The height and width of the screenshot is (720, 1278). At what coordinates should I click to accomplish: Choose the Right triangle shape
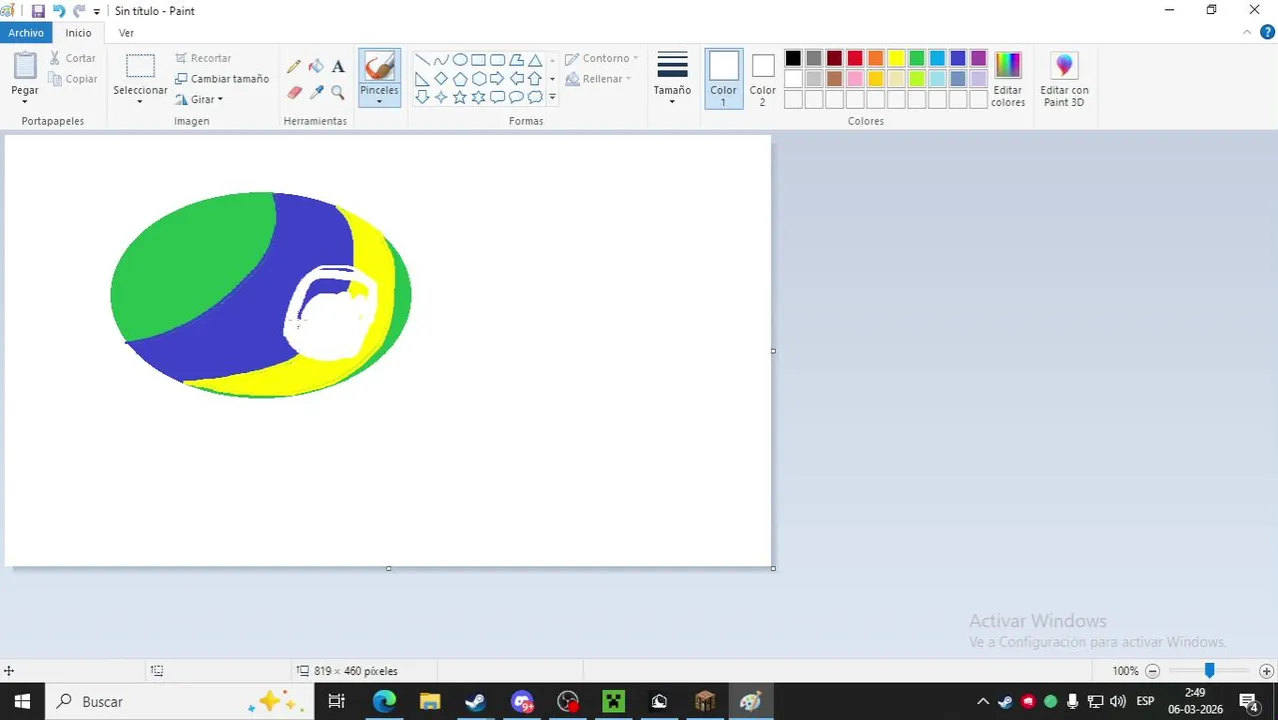pyautogui.click(x=422, y=79)
